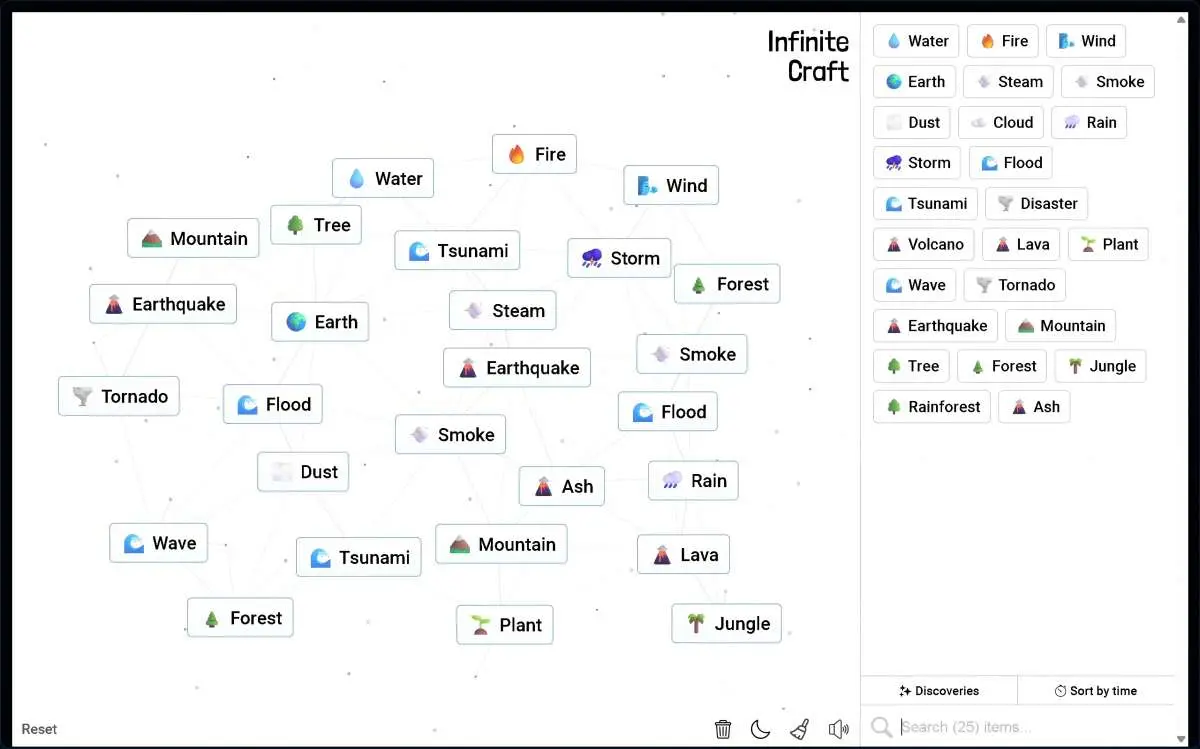The height and width of the screenshot is (749, 1200).
Task: Select the Wind tile on canvas
Action: pos(671,186)
